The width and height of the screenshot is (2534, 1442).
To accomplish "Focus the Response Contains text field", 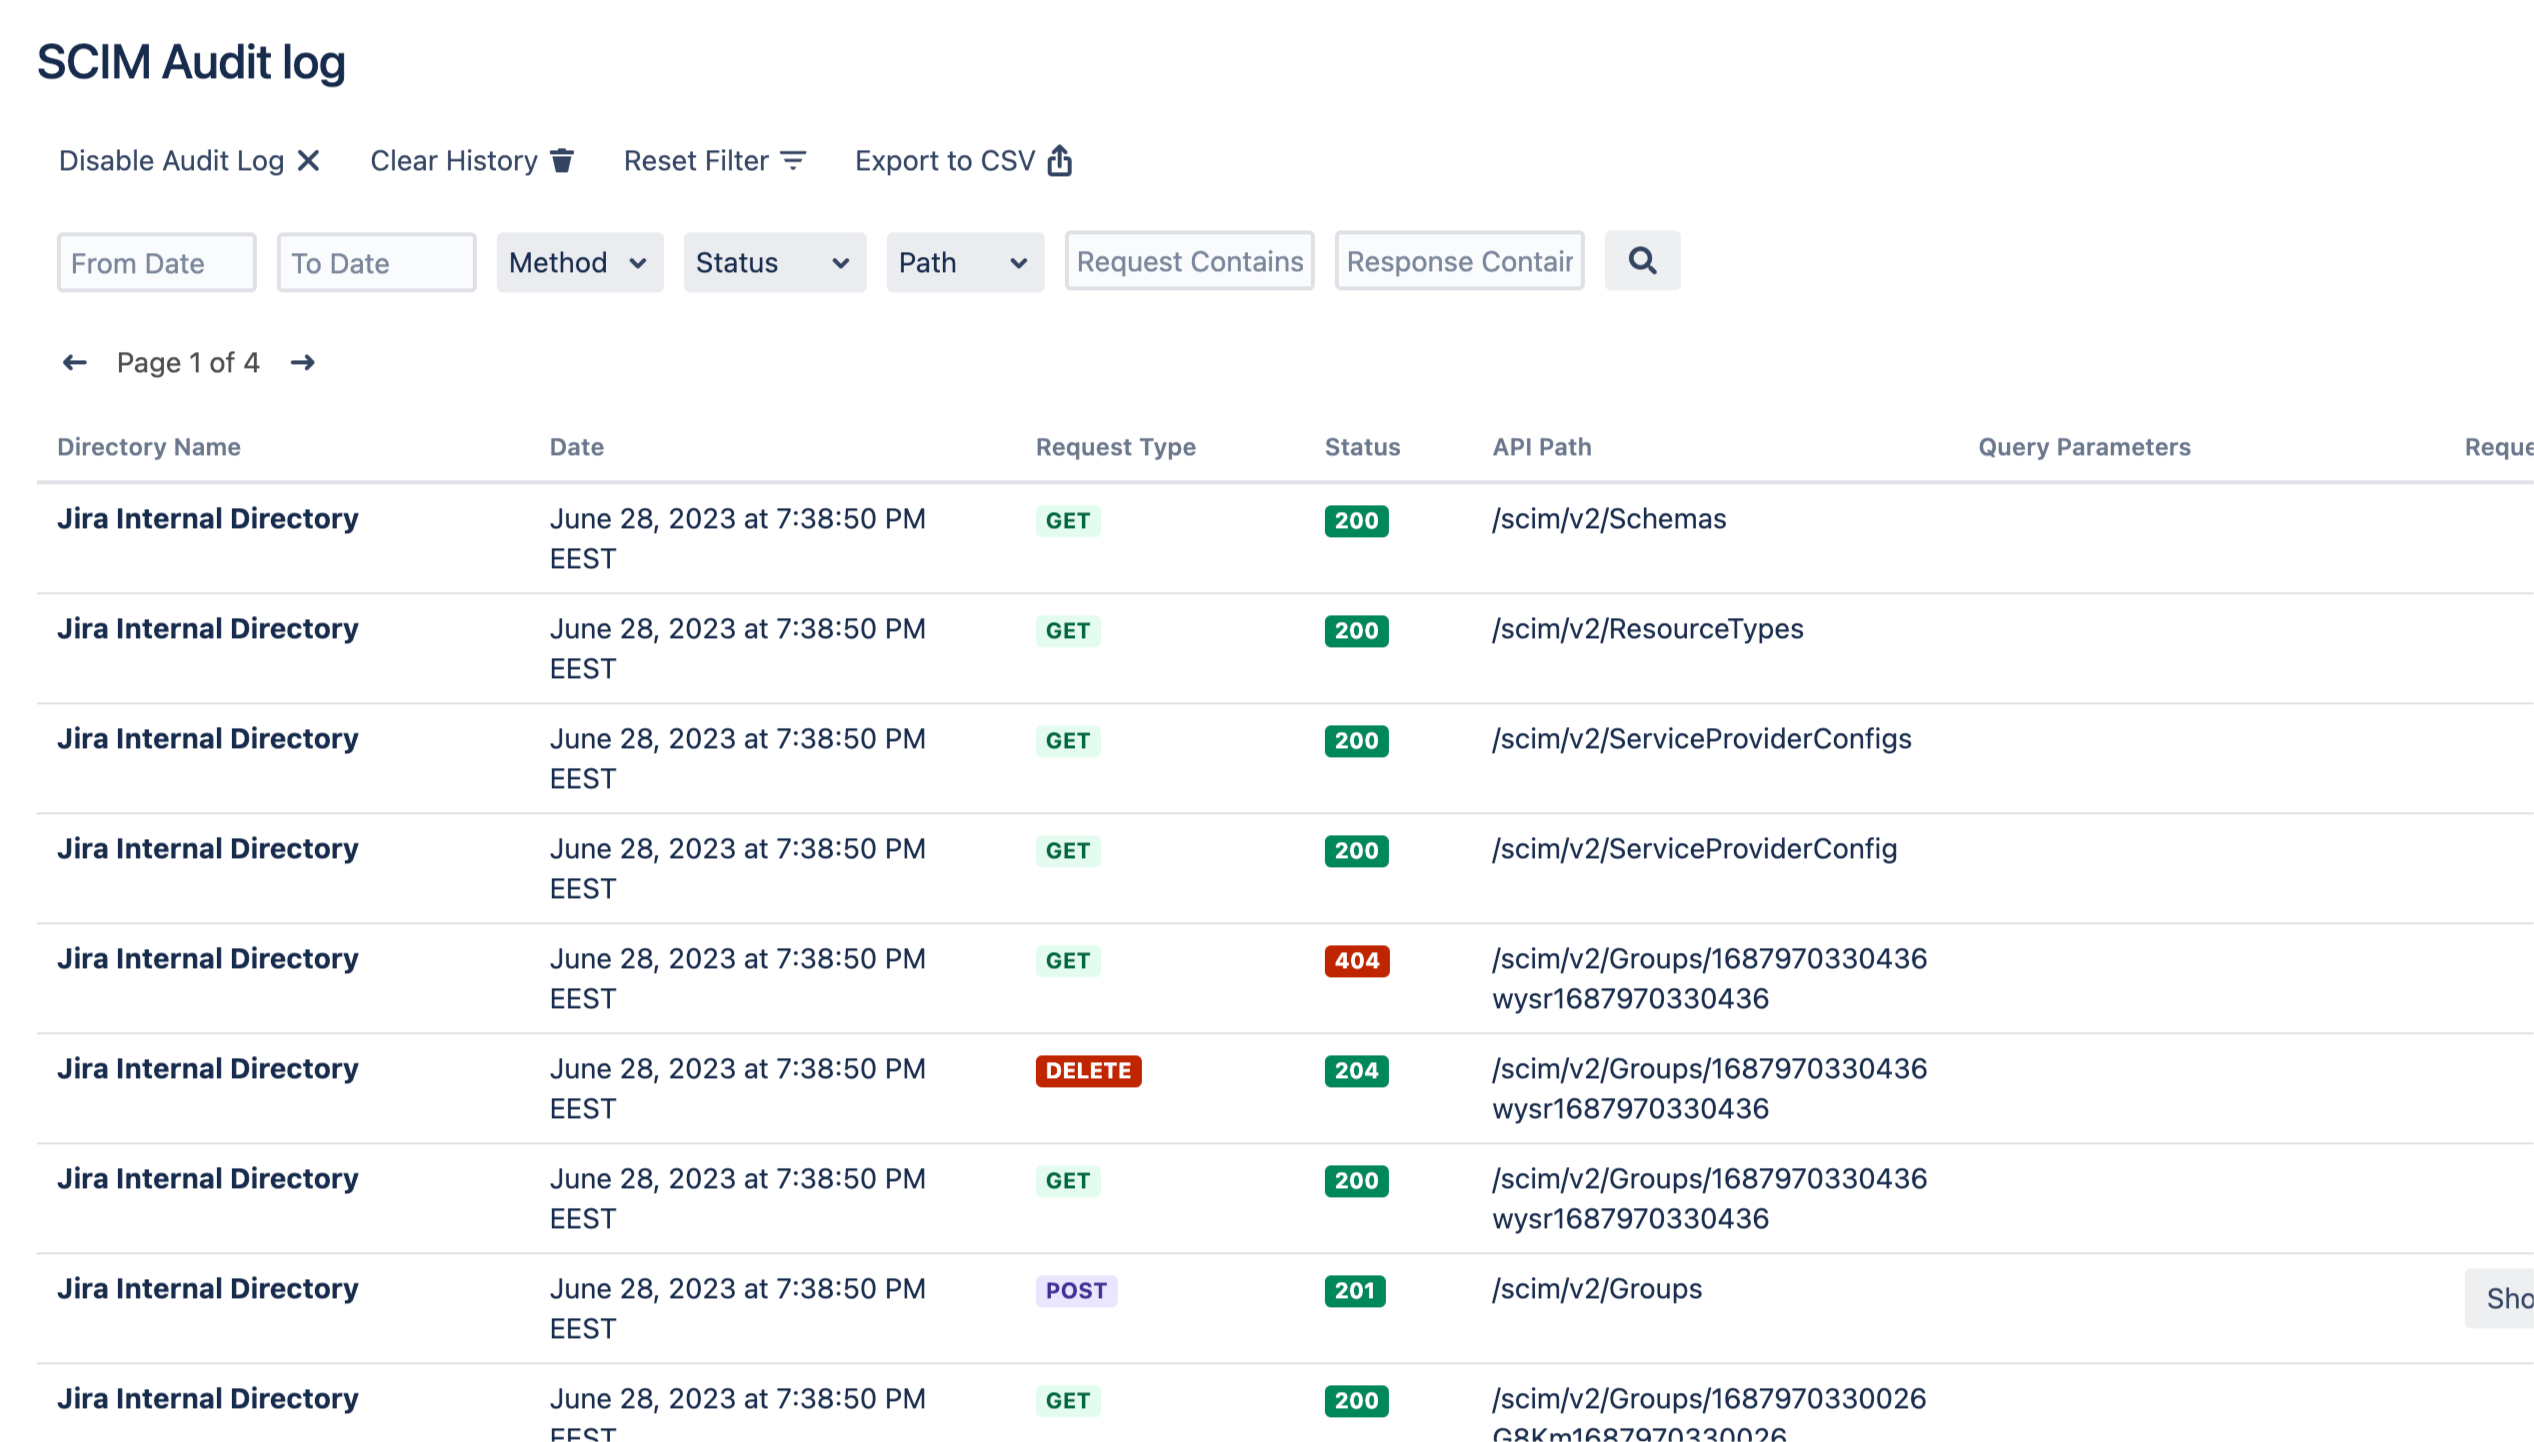I will [1459, 262].
